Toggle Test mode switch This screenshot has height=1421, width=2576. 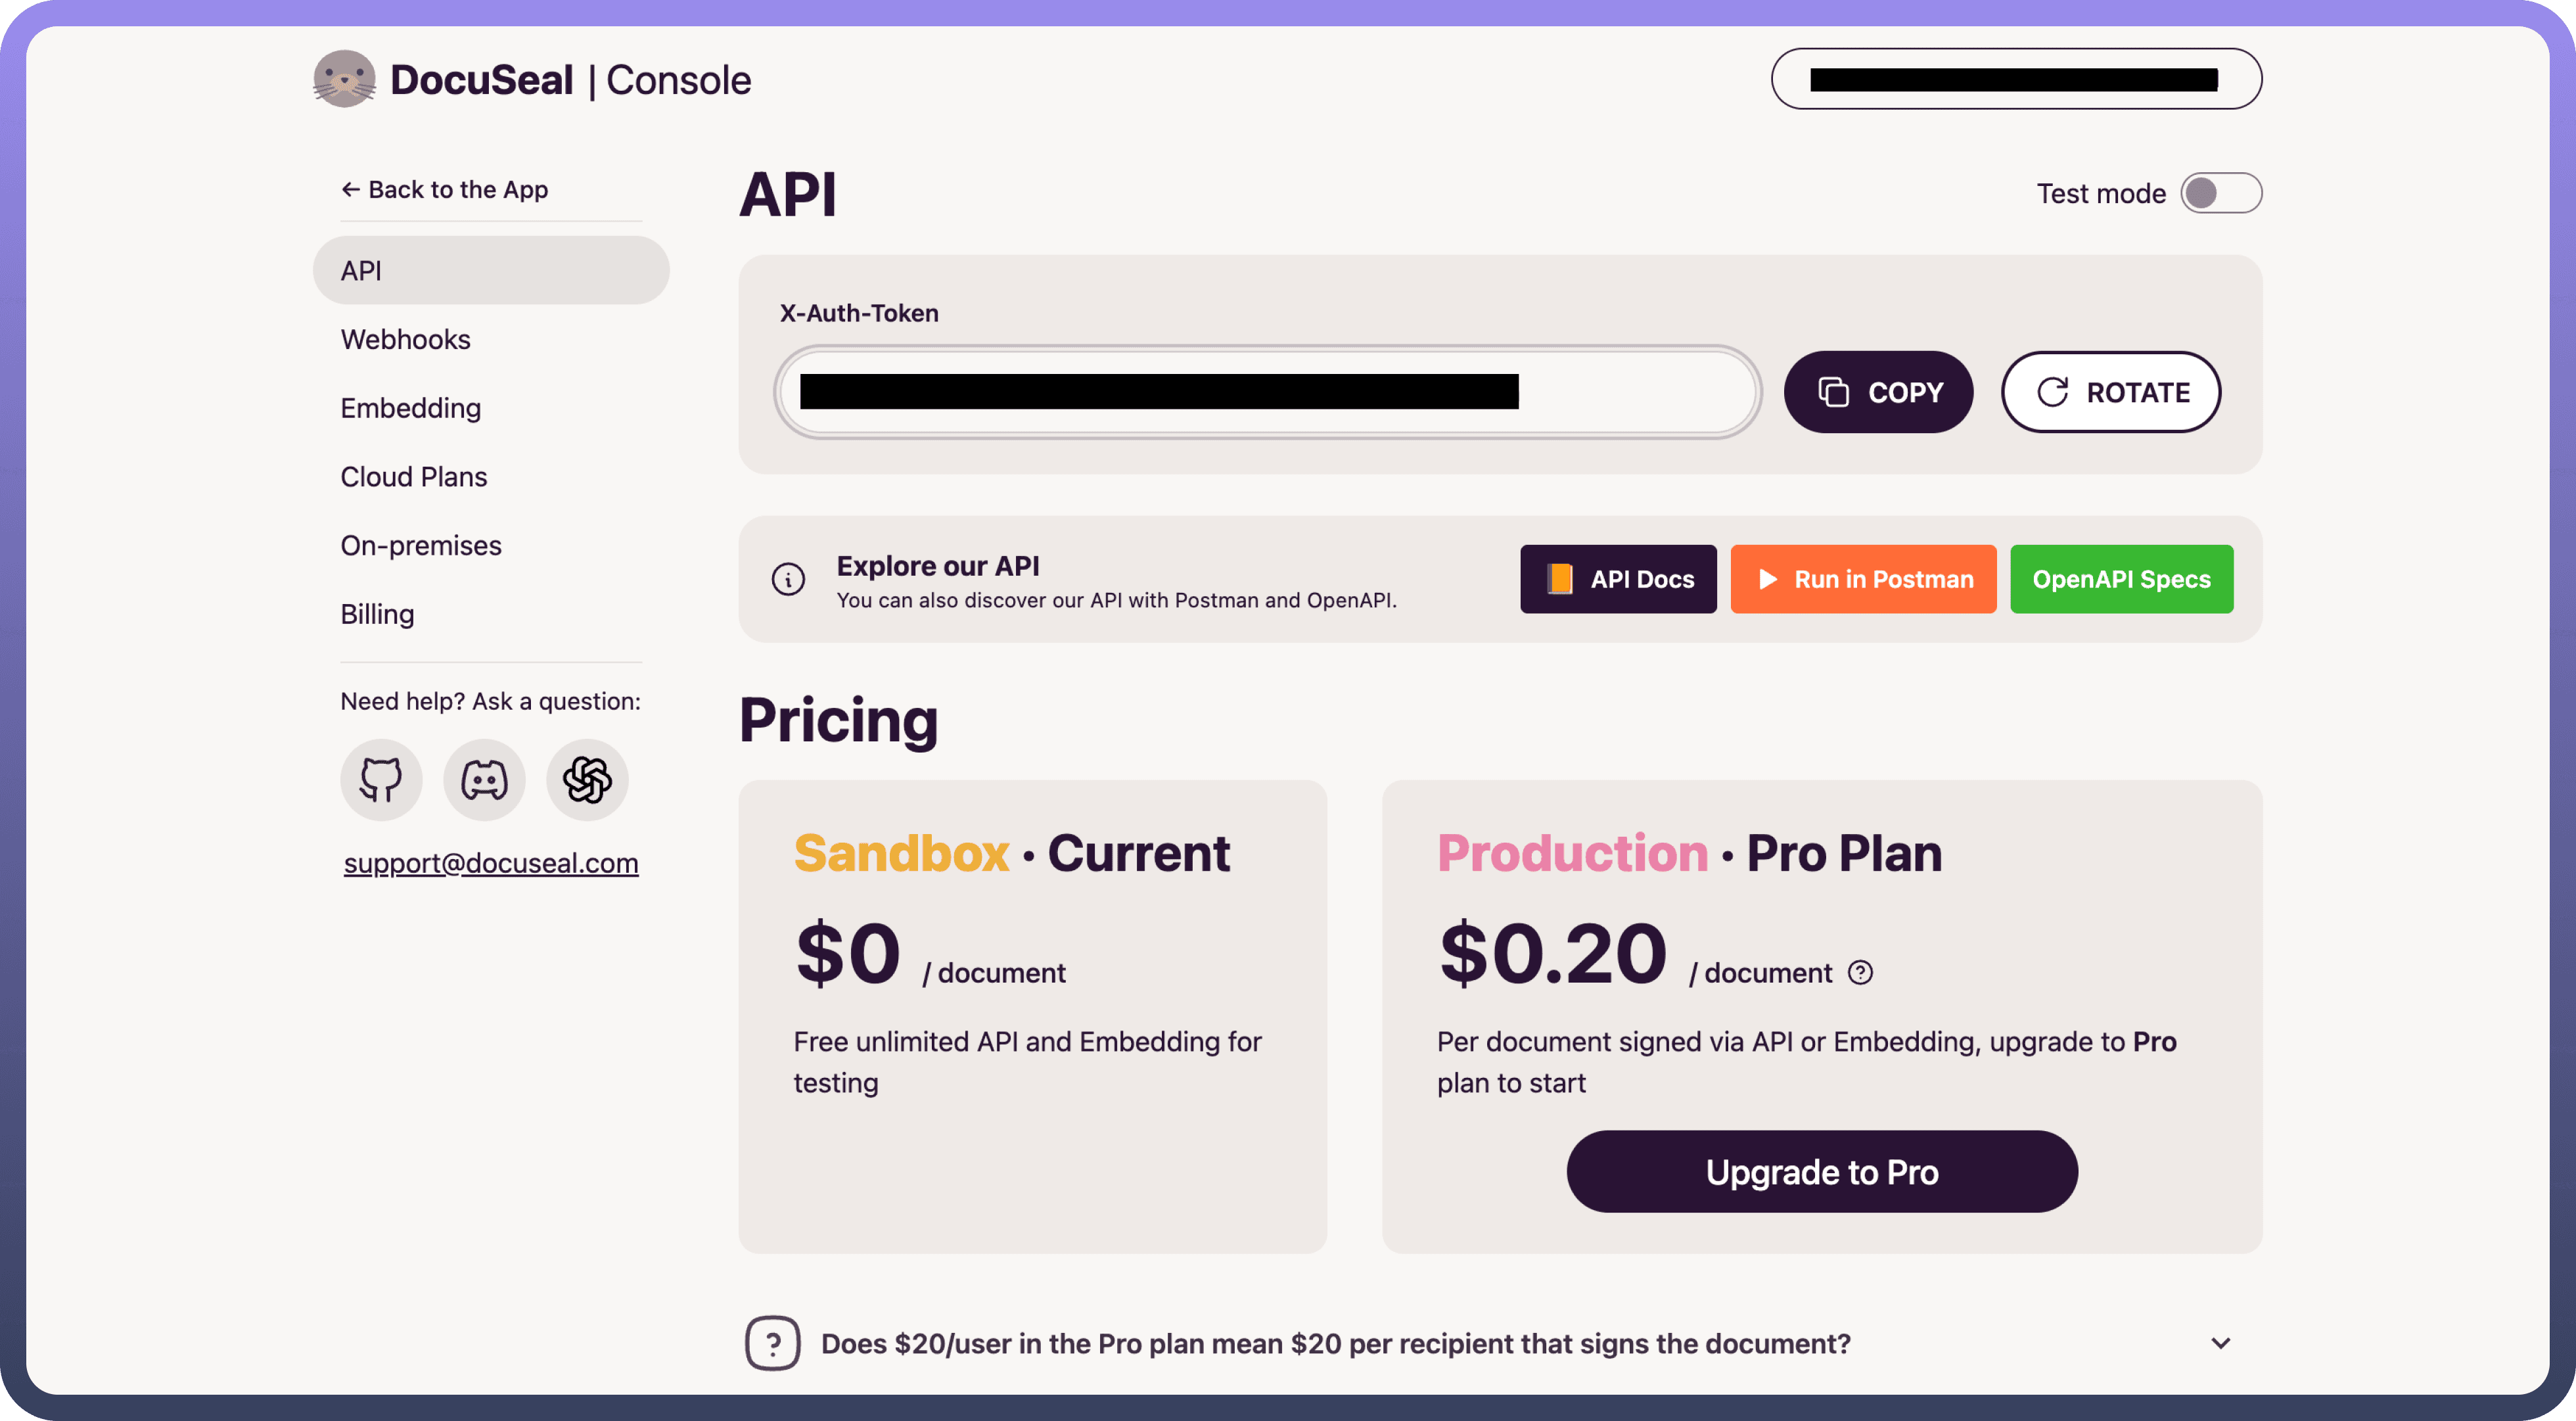(x=2220, y=193)
